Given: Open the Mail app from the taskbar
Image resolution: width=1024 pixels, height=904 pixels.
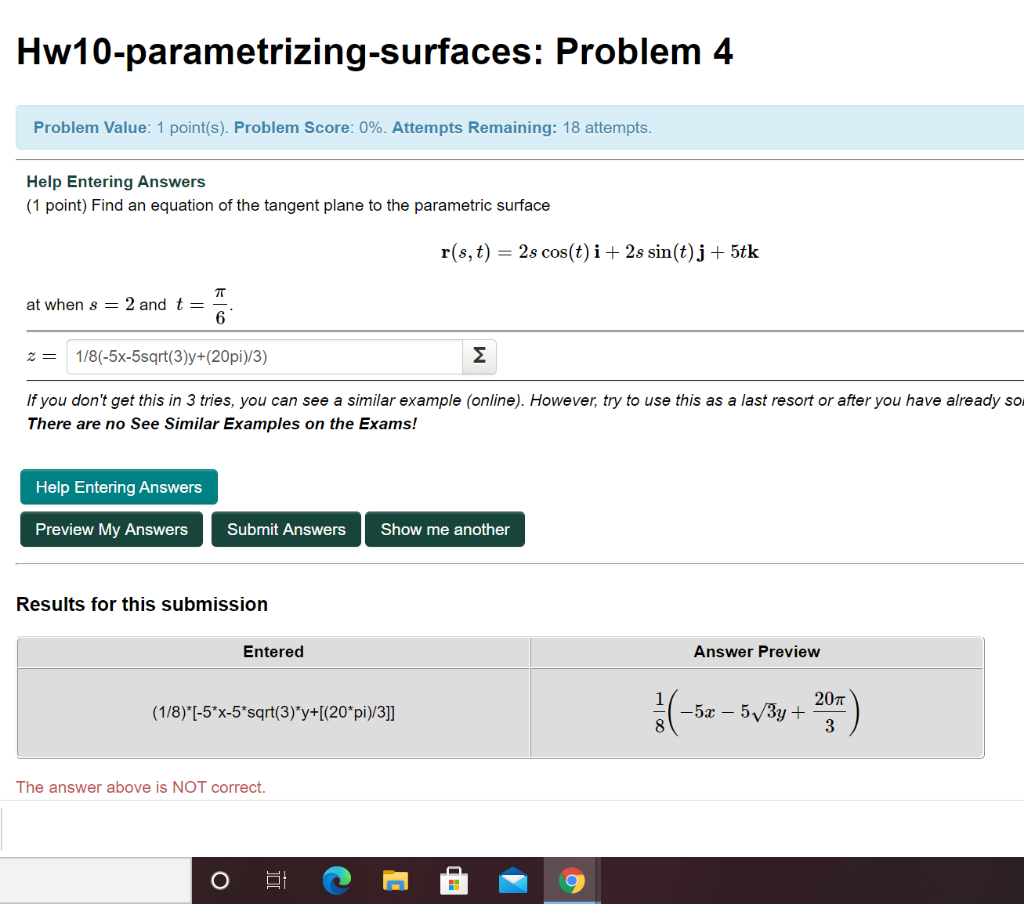Looking at the screenshot, I should click(x=513, y=880).
